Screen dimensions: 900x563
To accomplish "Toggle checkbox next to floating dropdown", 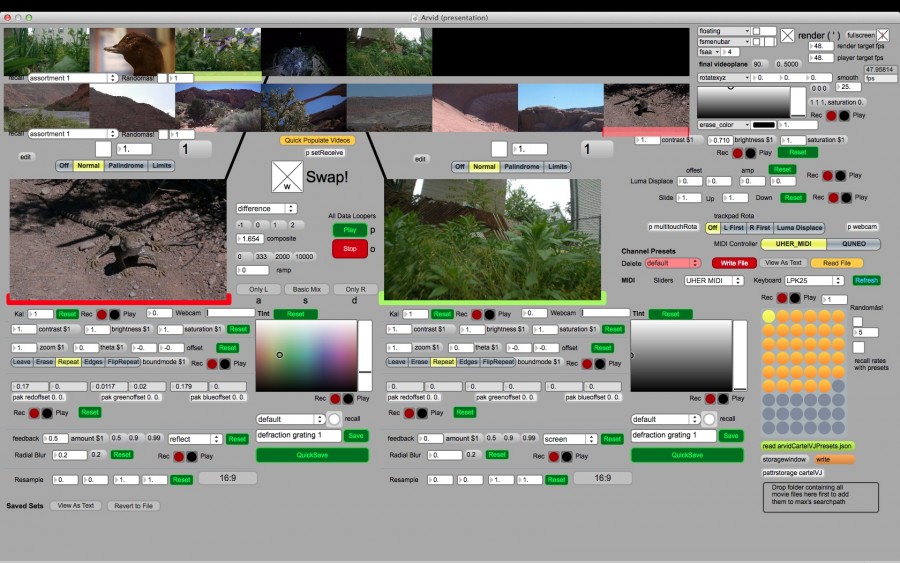I will [x=757, y=31].
